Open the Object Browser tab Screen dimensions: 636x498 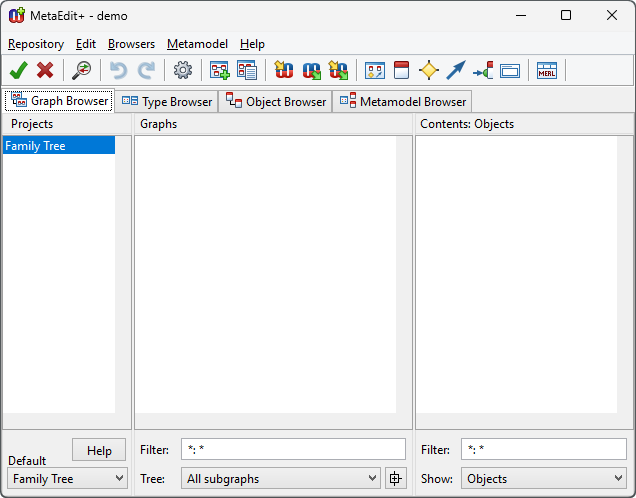tap(275, 101)
